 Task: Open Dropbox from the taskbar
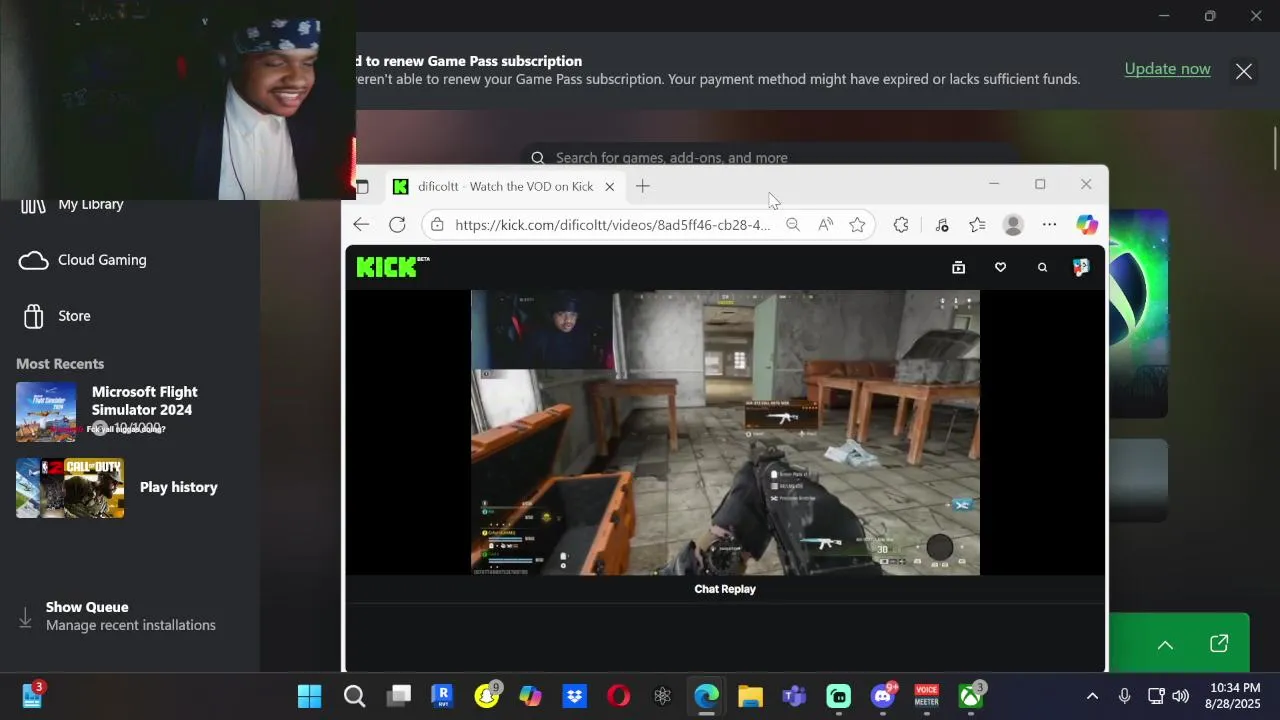coord(574,696)
